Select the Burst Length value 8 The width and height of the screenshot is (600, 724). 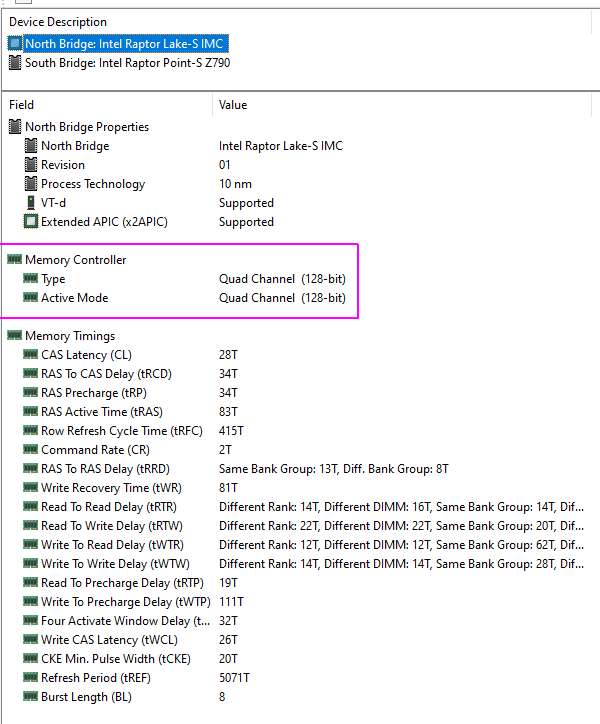pyautogui.click(x=222, y=697)
